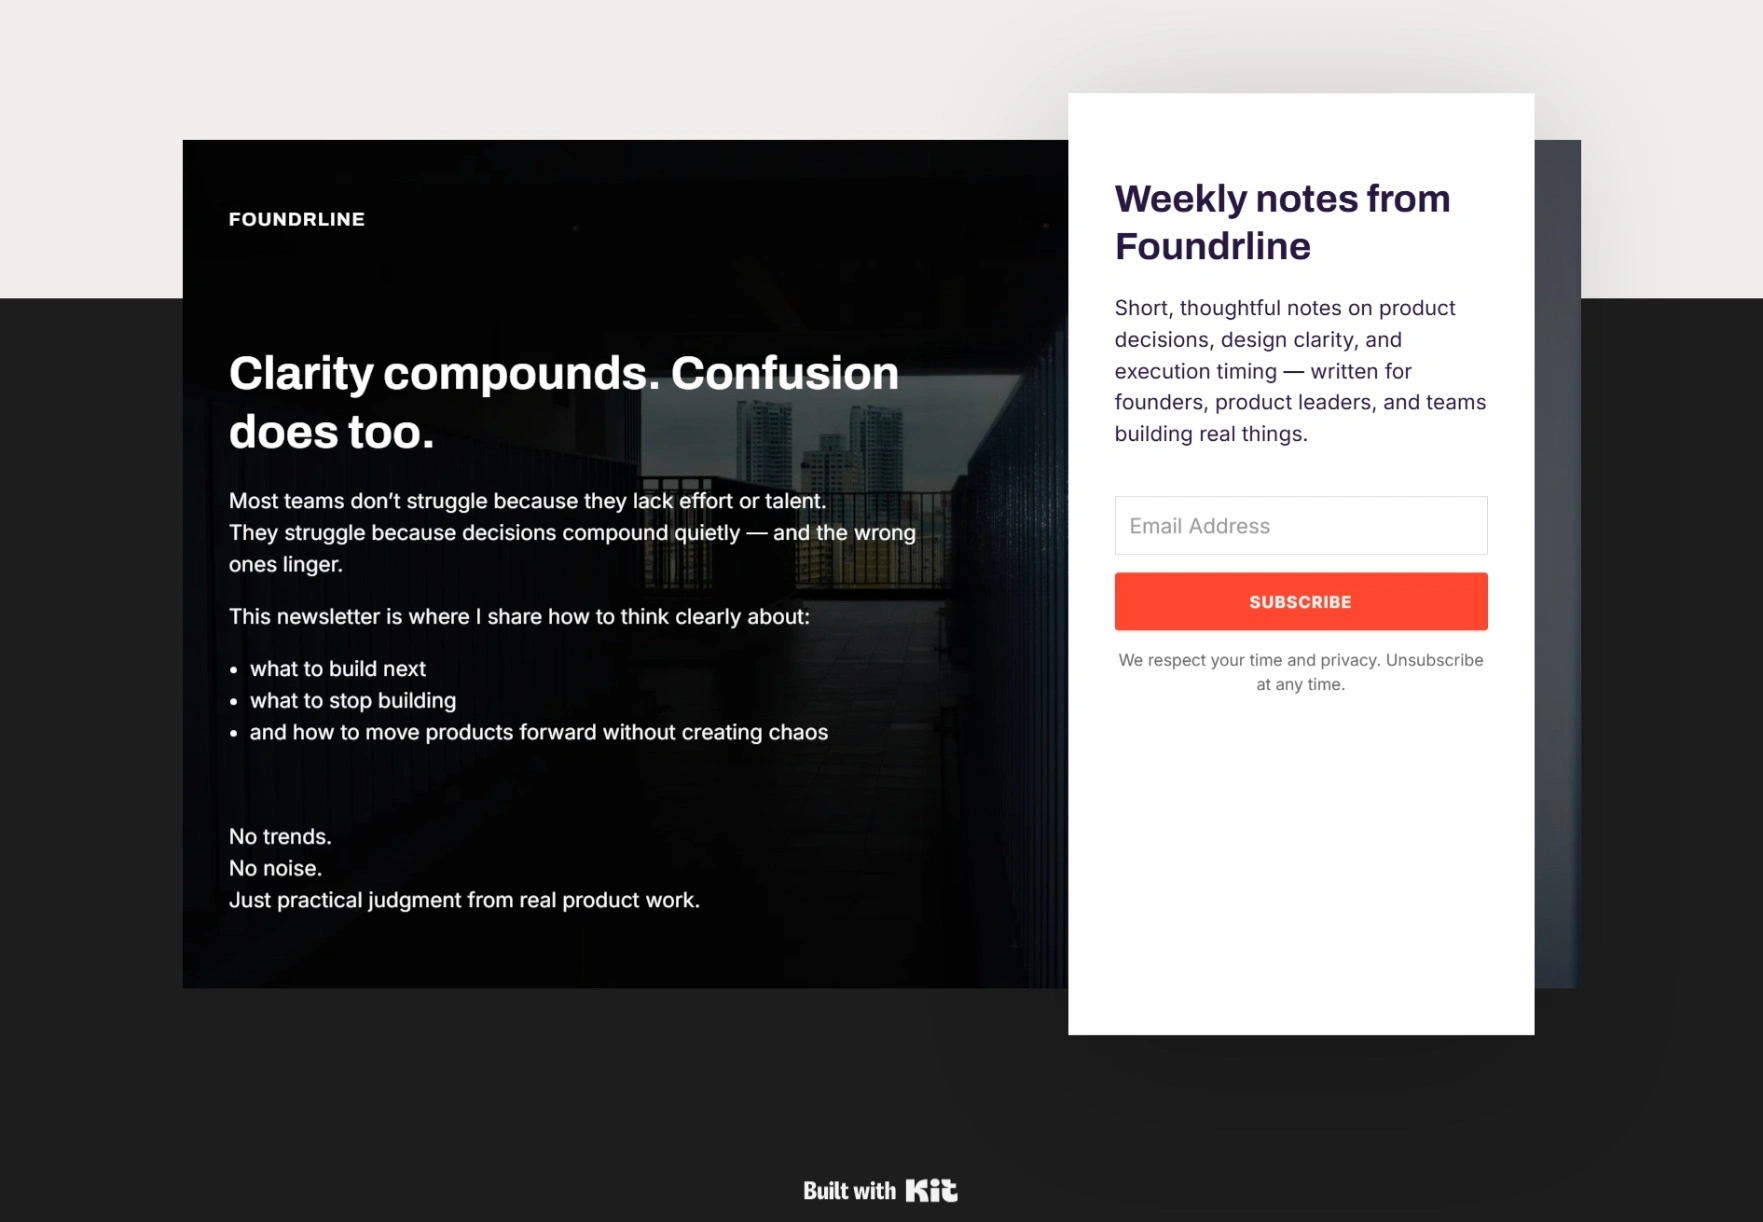
Task: Select the "what to build next" bullet
Action: coord(338,669)
